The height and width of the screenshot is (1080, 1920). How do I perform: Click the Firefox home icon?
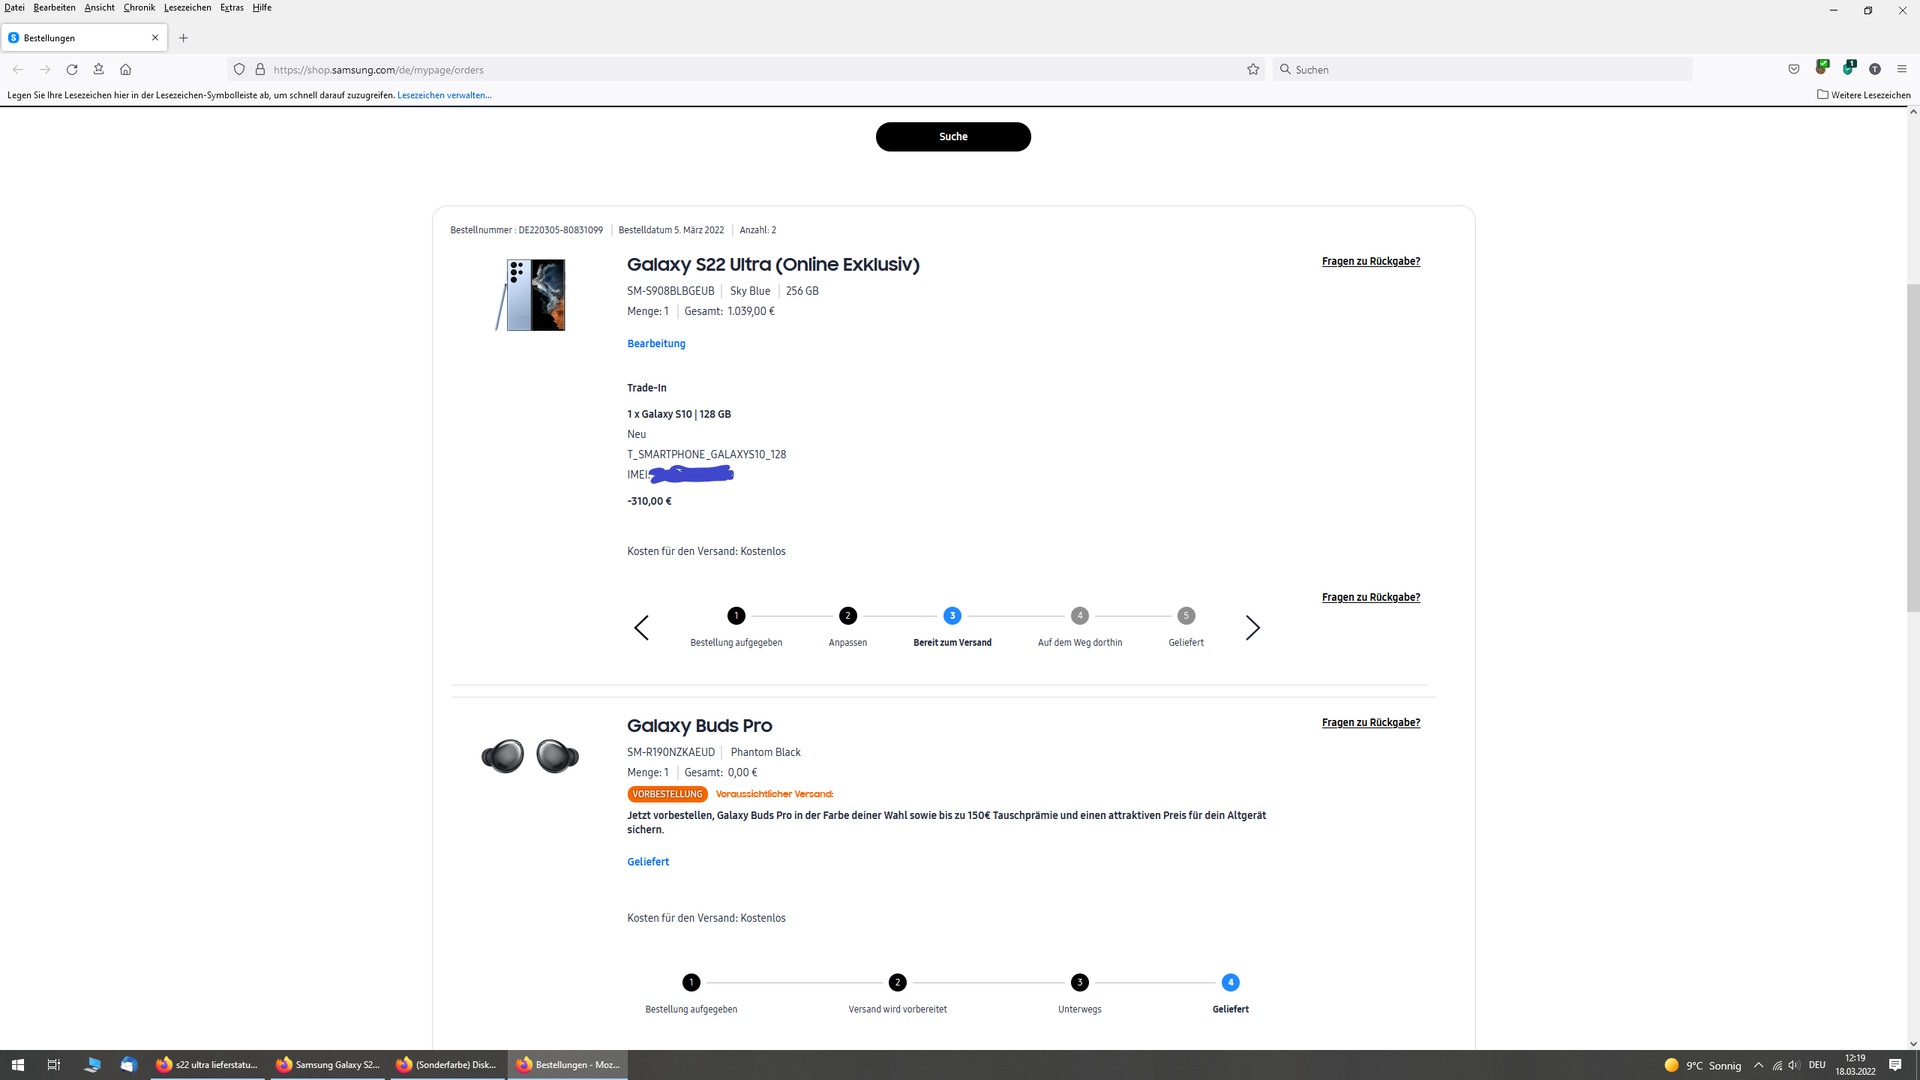pos(126,70)
